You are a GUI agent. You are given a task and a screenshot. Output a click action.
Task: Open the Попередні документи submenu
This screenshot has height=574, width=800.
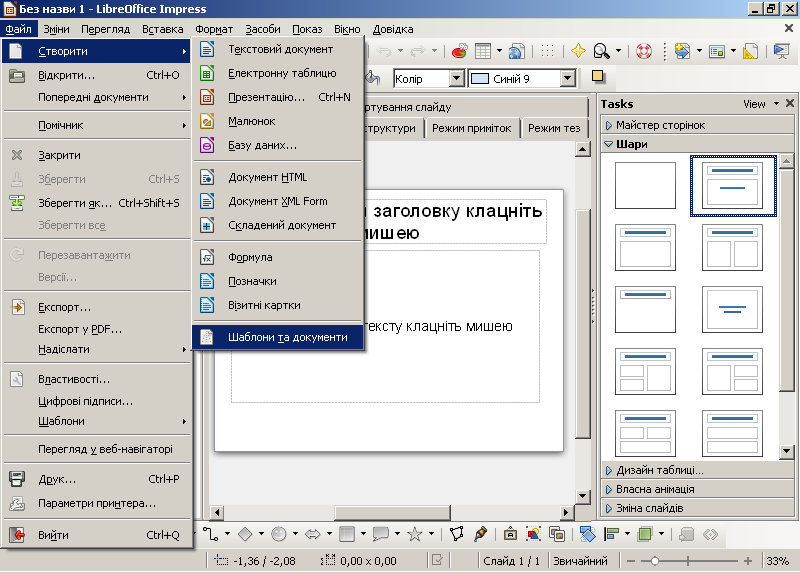pos(97,97)
